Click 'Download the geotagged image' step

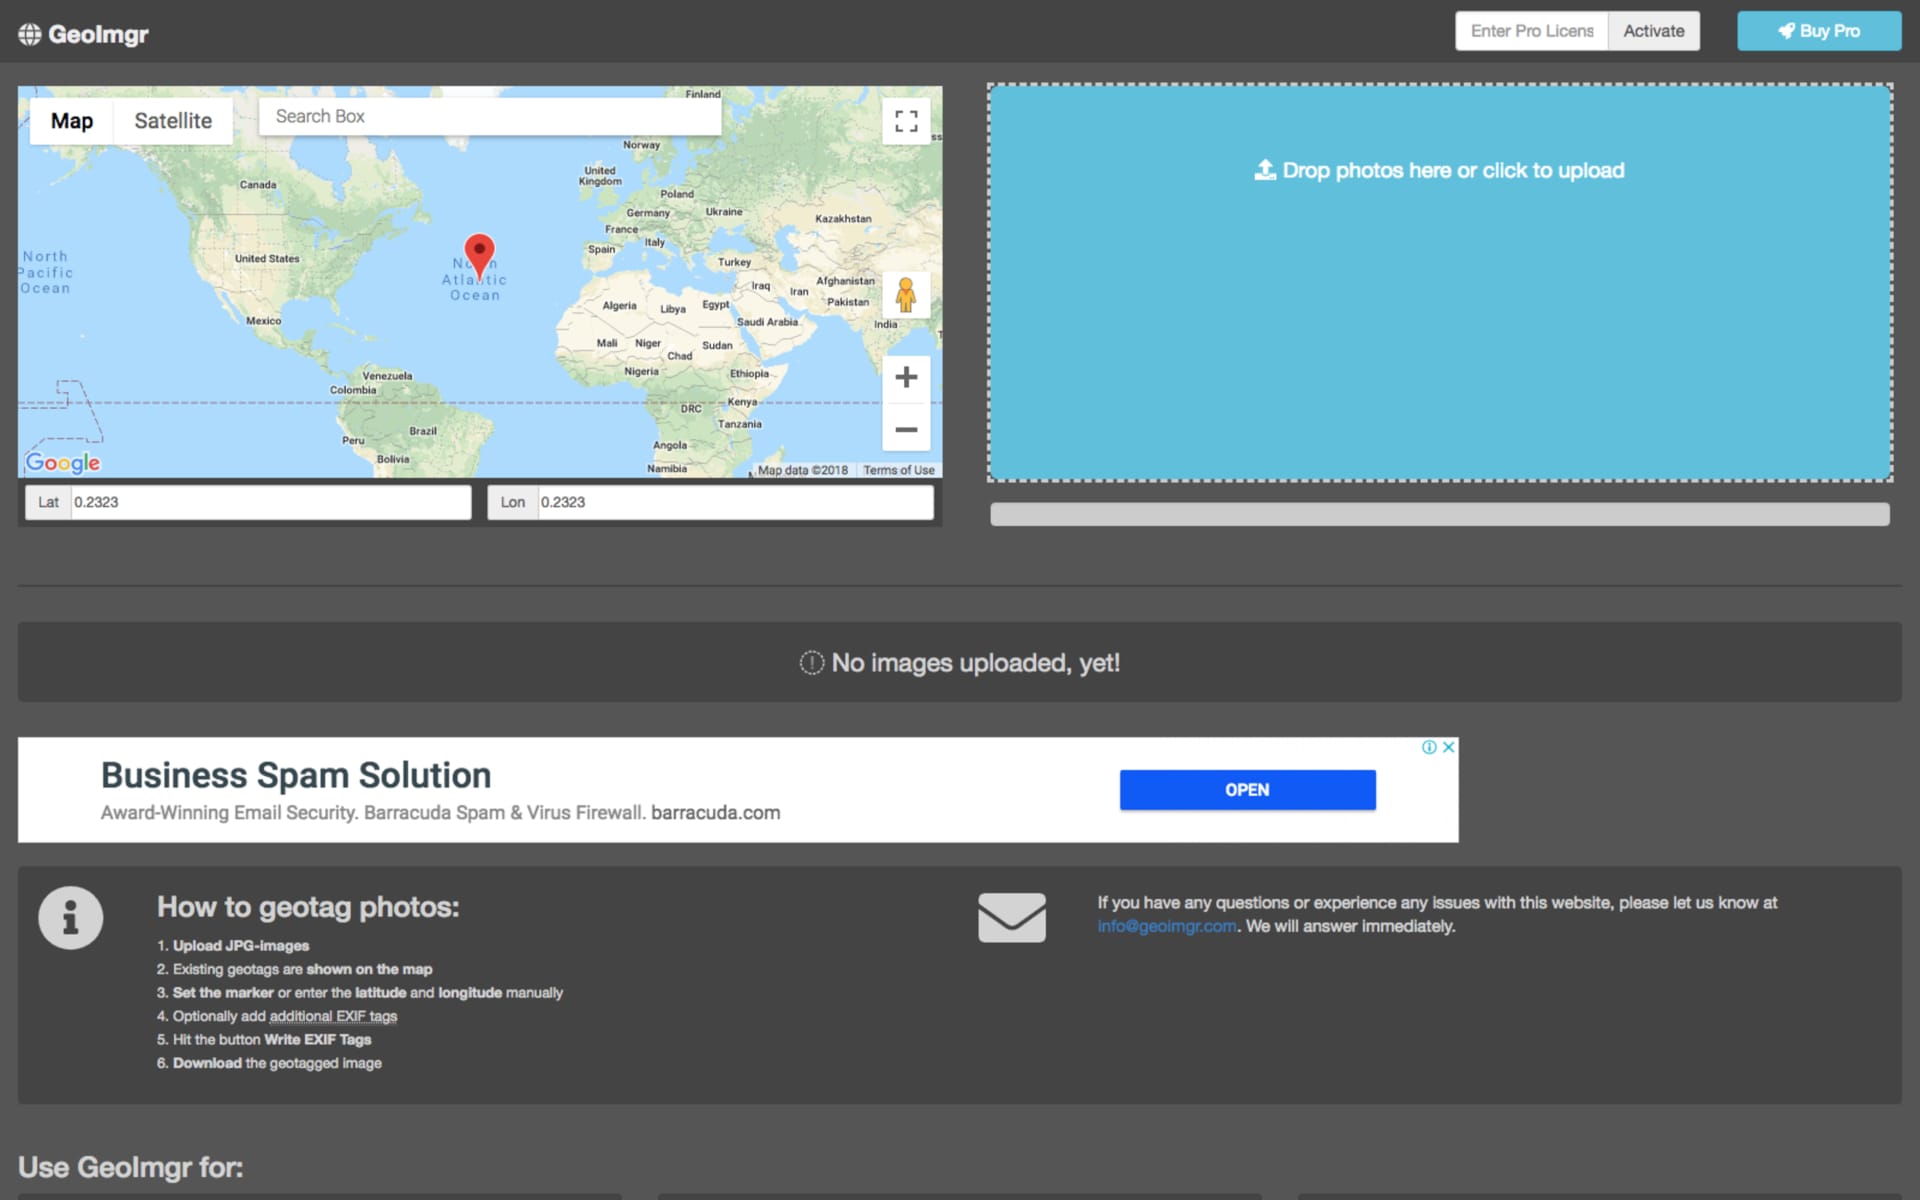pos(277,1063)
